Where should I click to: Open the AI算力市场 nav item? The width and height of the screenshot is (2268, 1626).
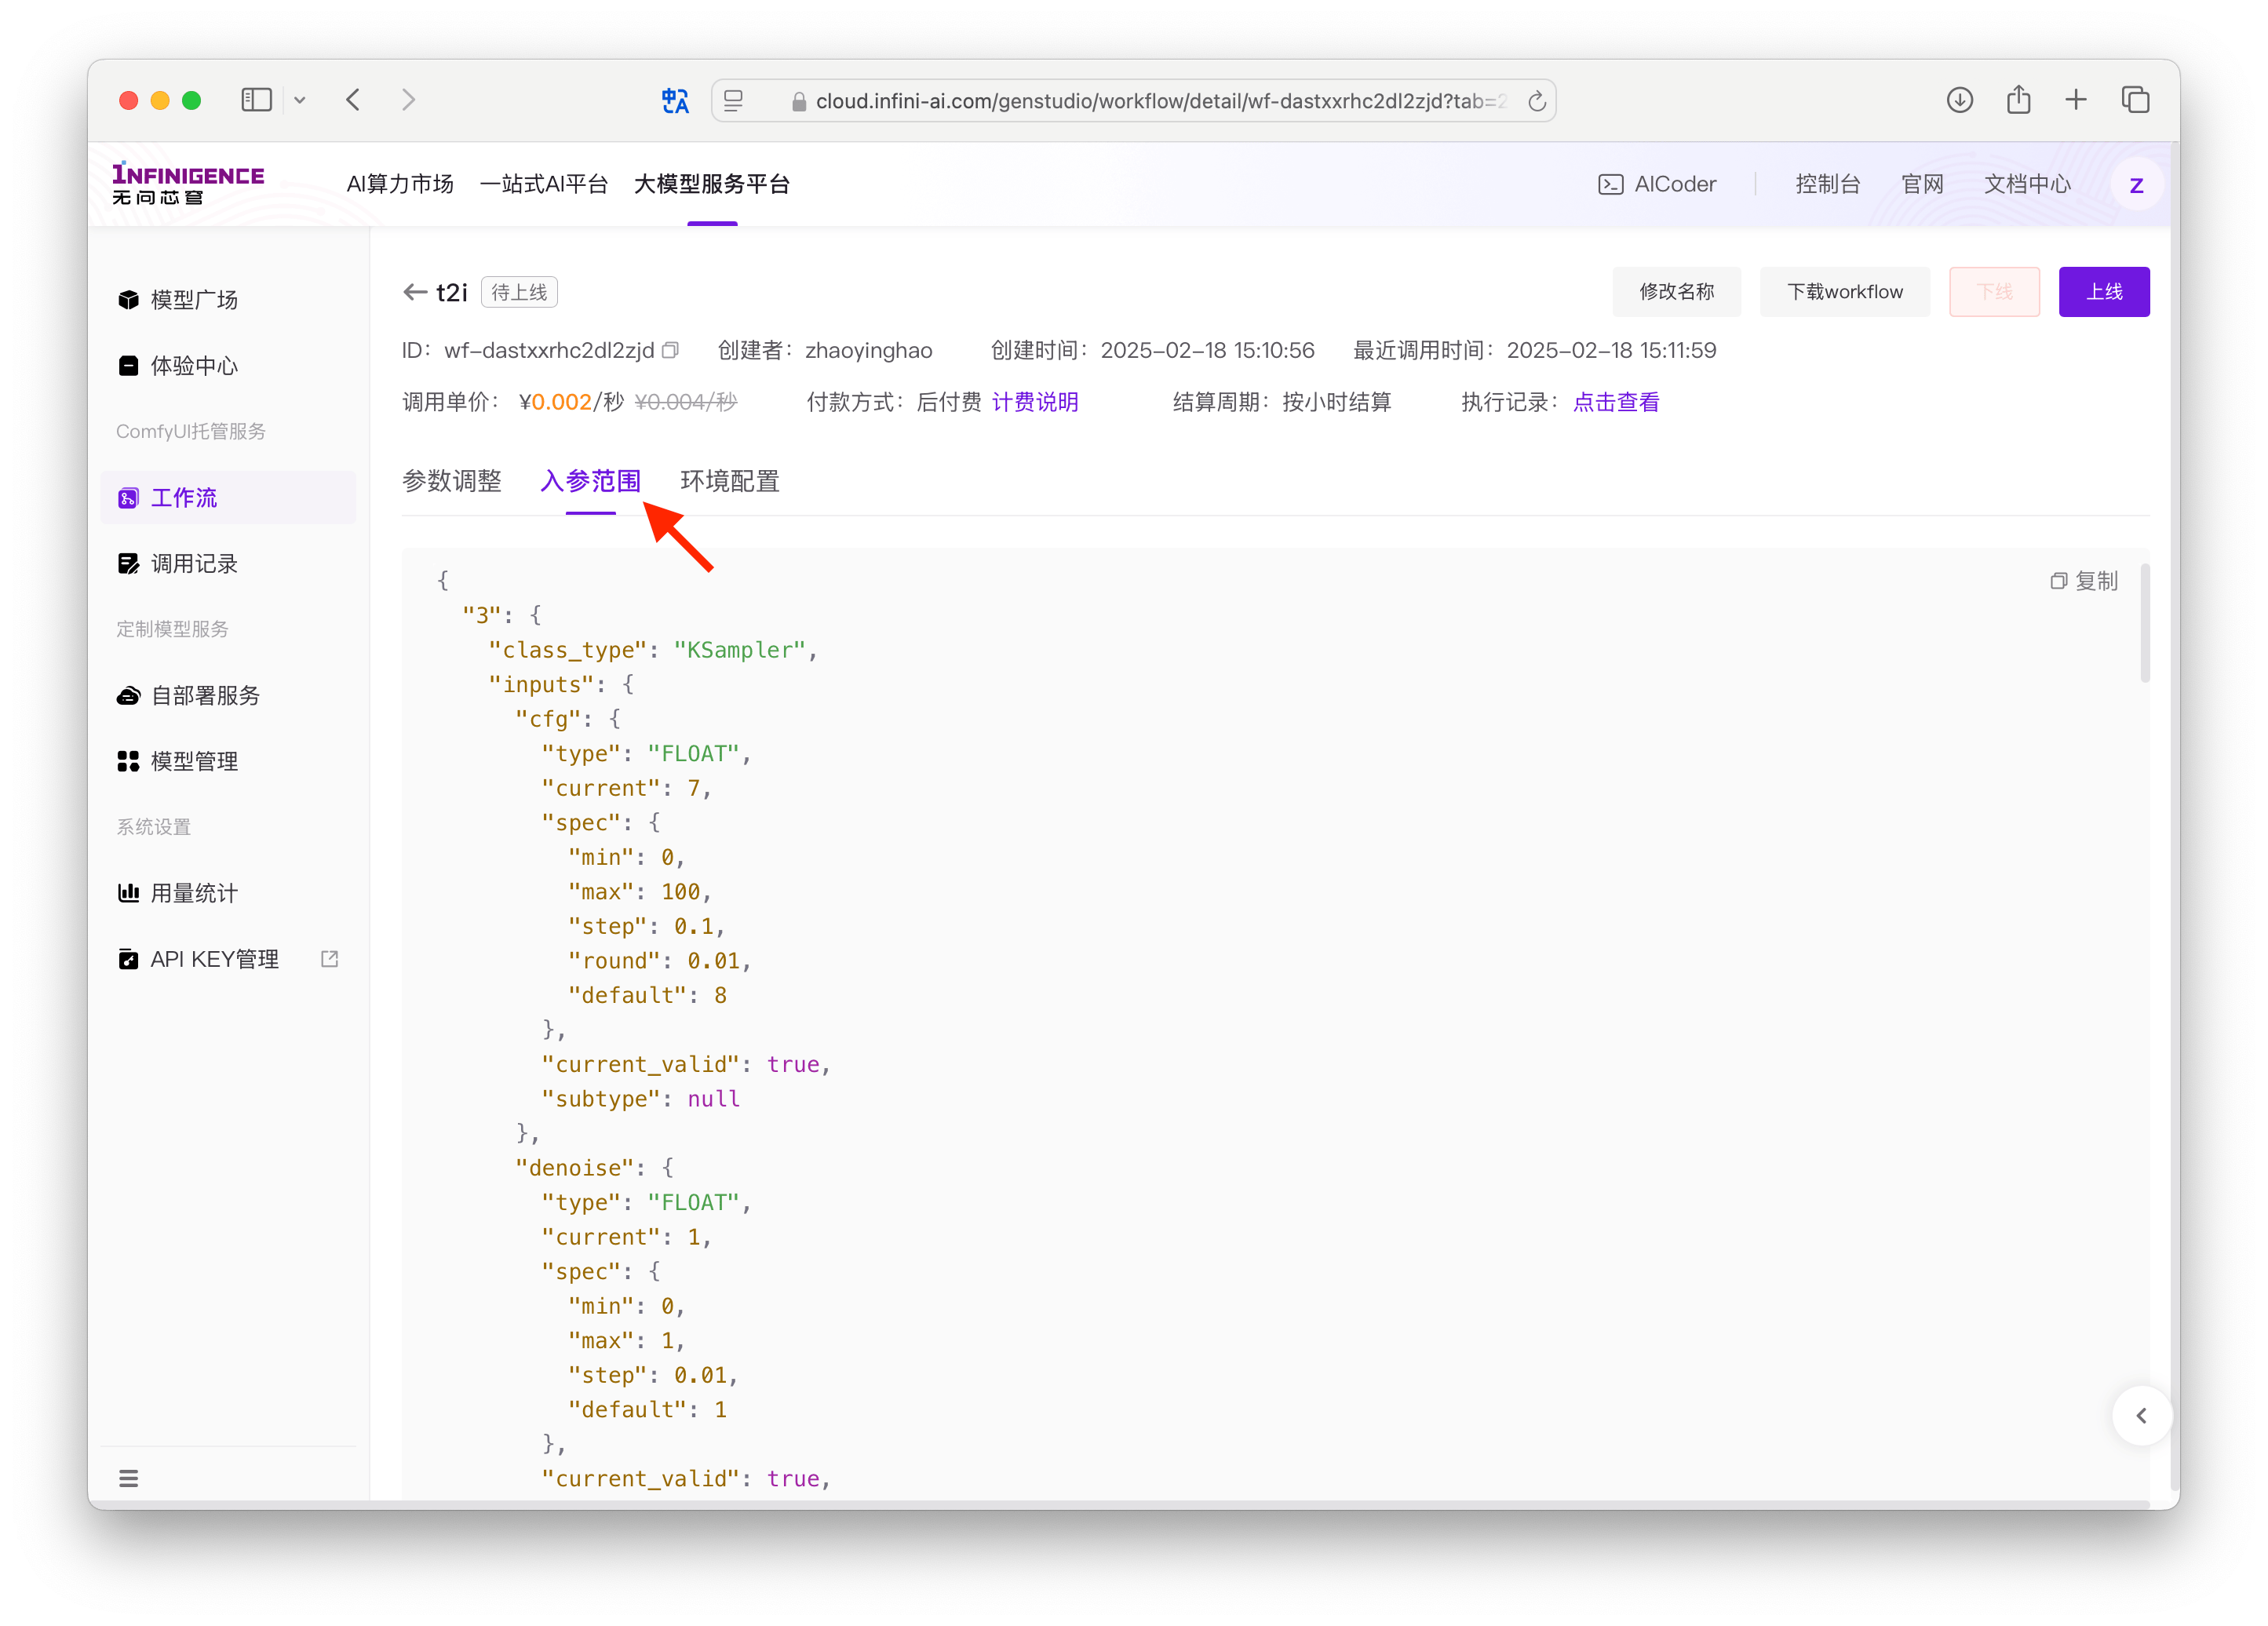[400, 184]
